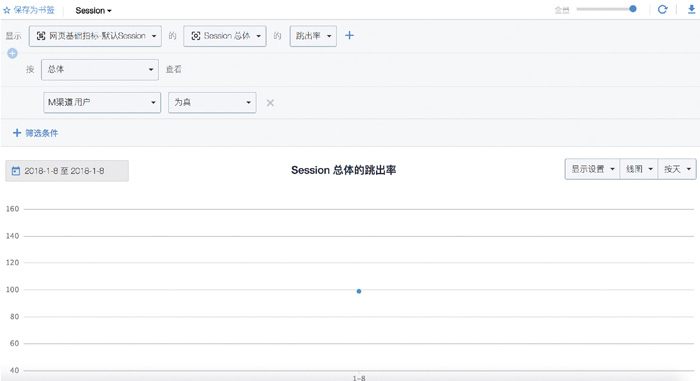Click the blue plus icon beside 跳出率
This screenshot has width=700, height=381.
[x=350, y=35]
